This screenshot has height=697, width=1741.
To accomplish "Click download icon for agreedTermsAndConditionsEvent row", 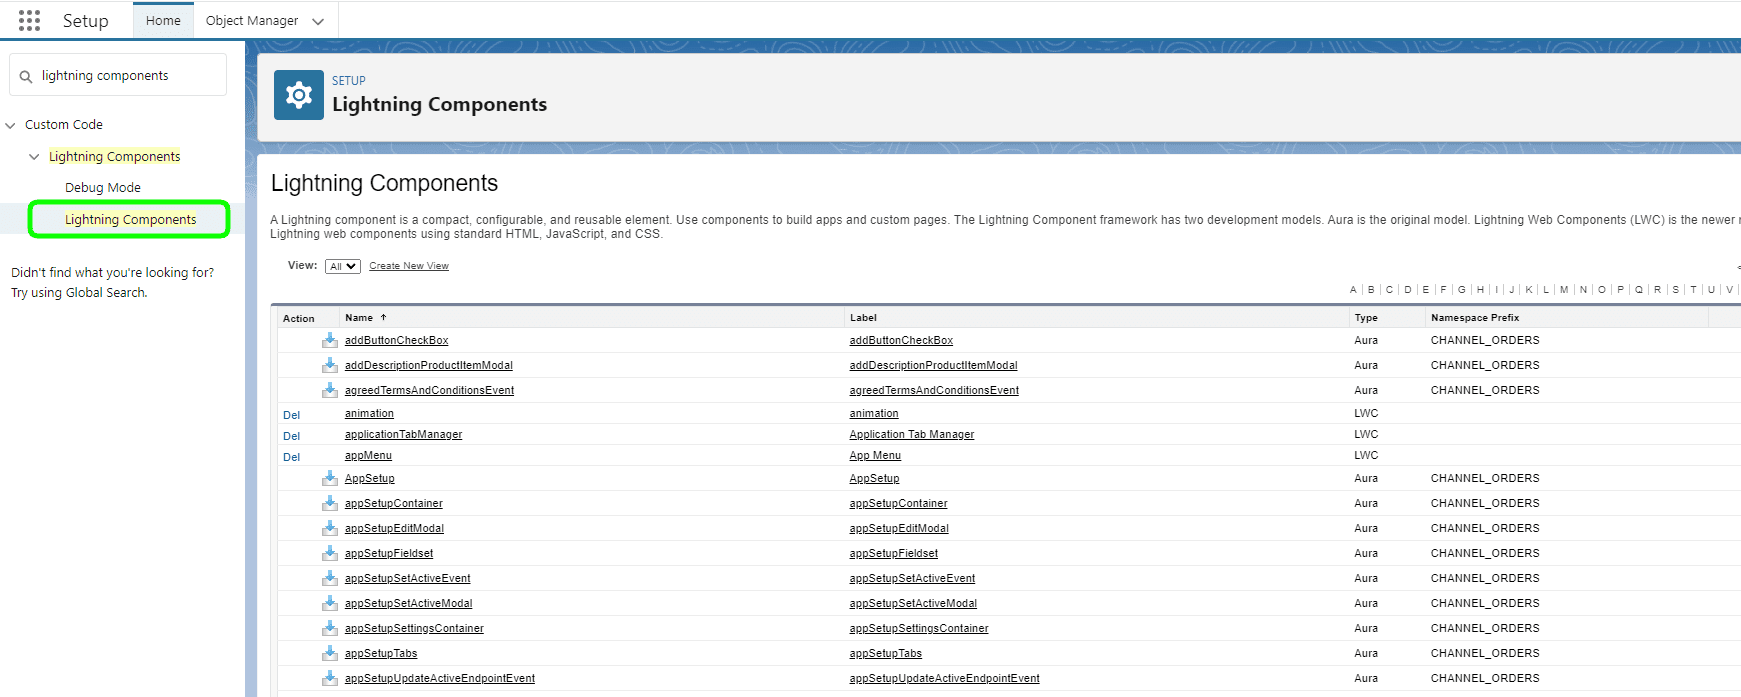I will tap(329, 390).
